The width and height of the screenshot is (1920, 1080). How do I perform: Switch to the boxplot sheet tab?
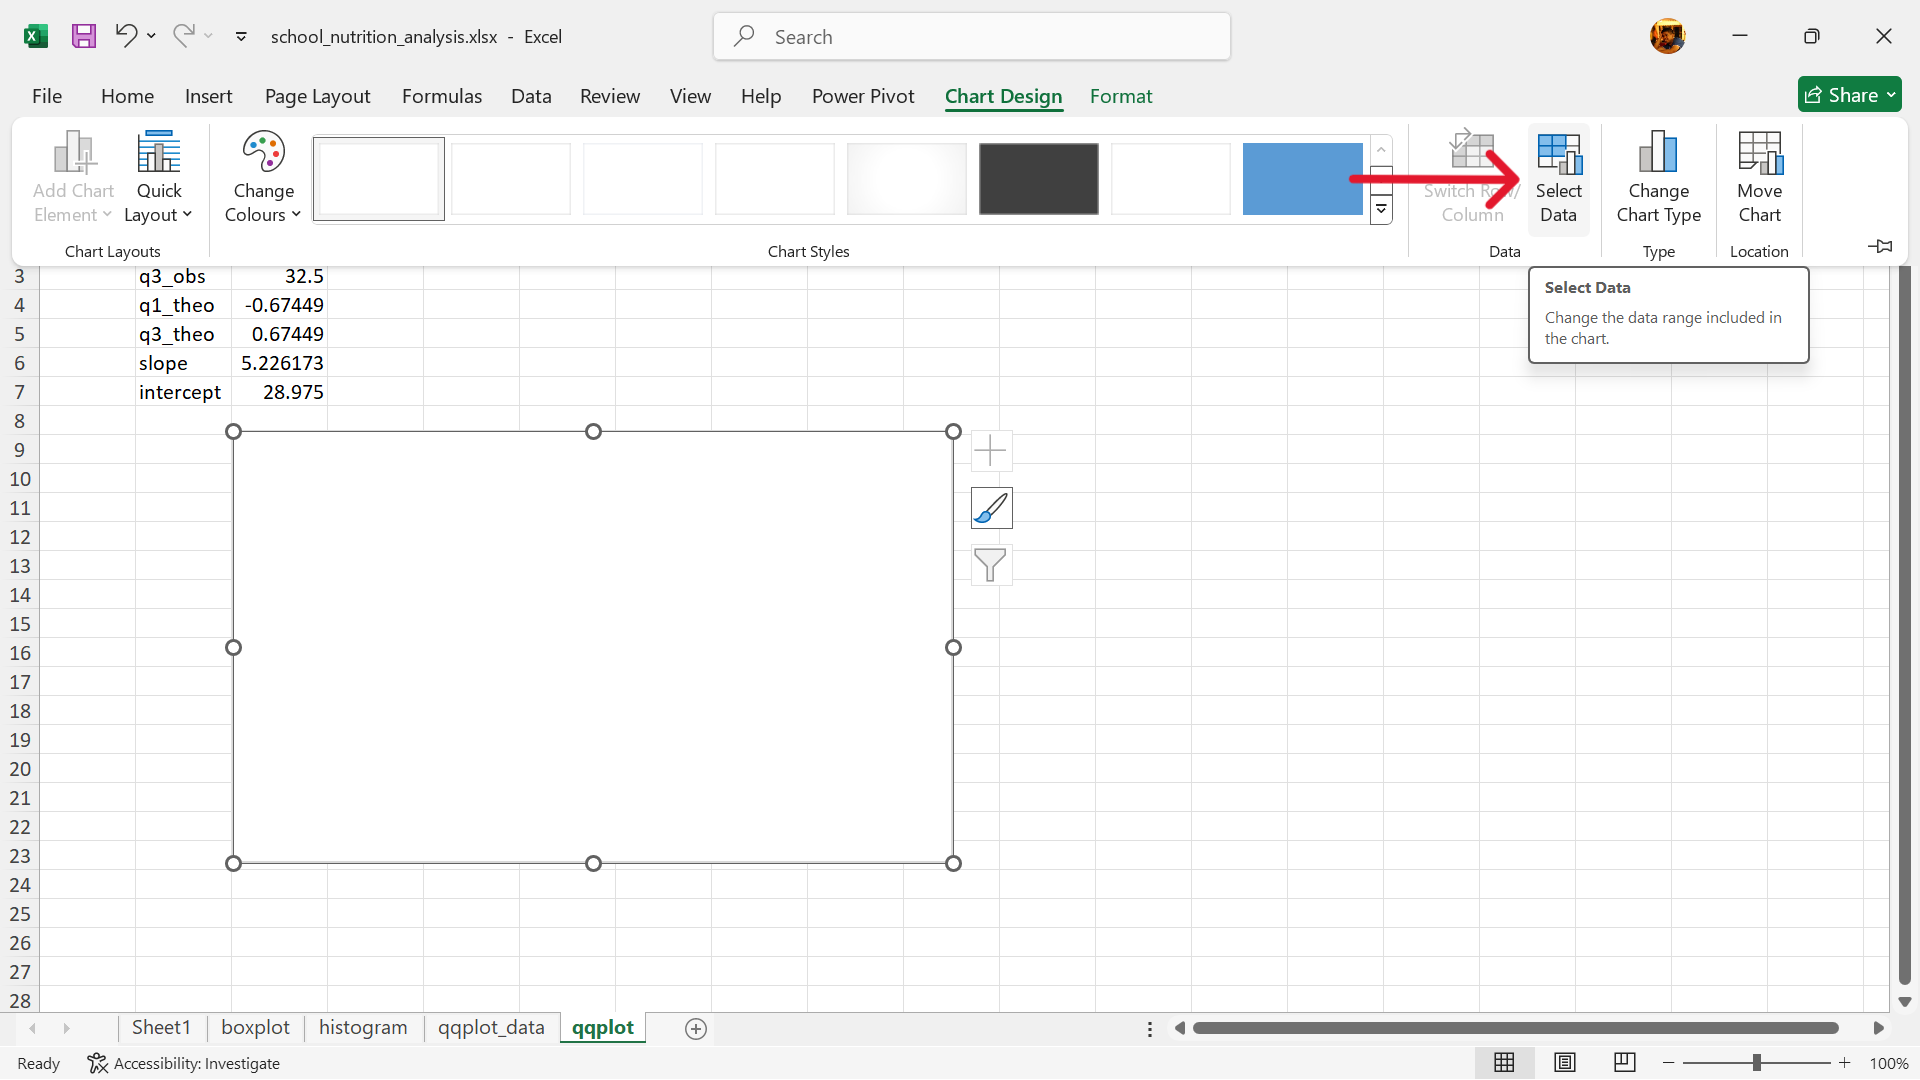(255, 1028)
